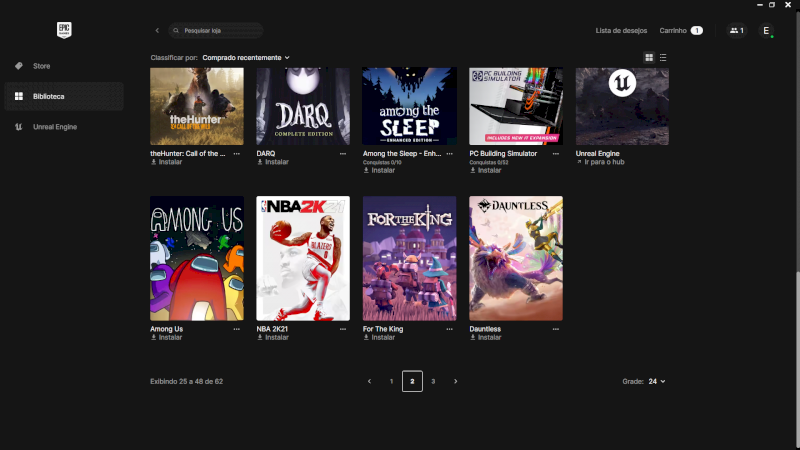Click the Epic Games logo
The image size is (800, 450).
pos(64,30)
